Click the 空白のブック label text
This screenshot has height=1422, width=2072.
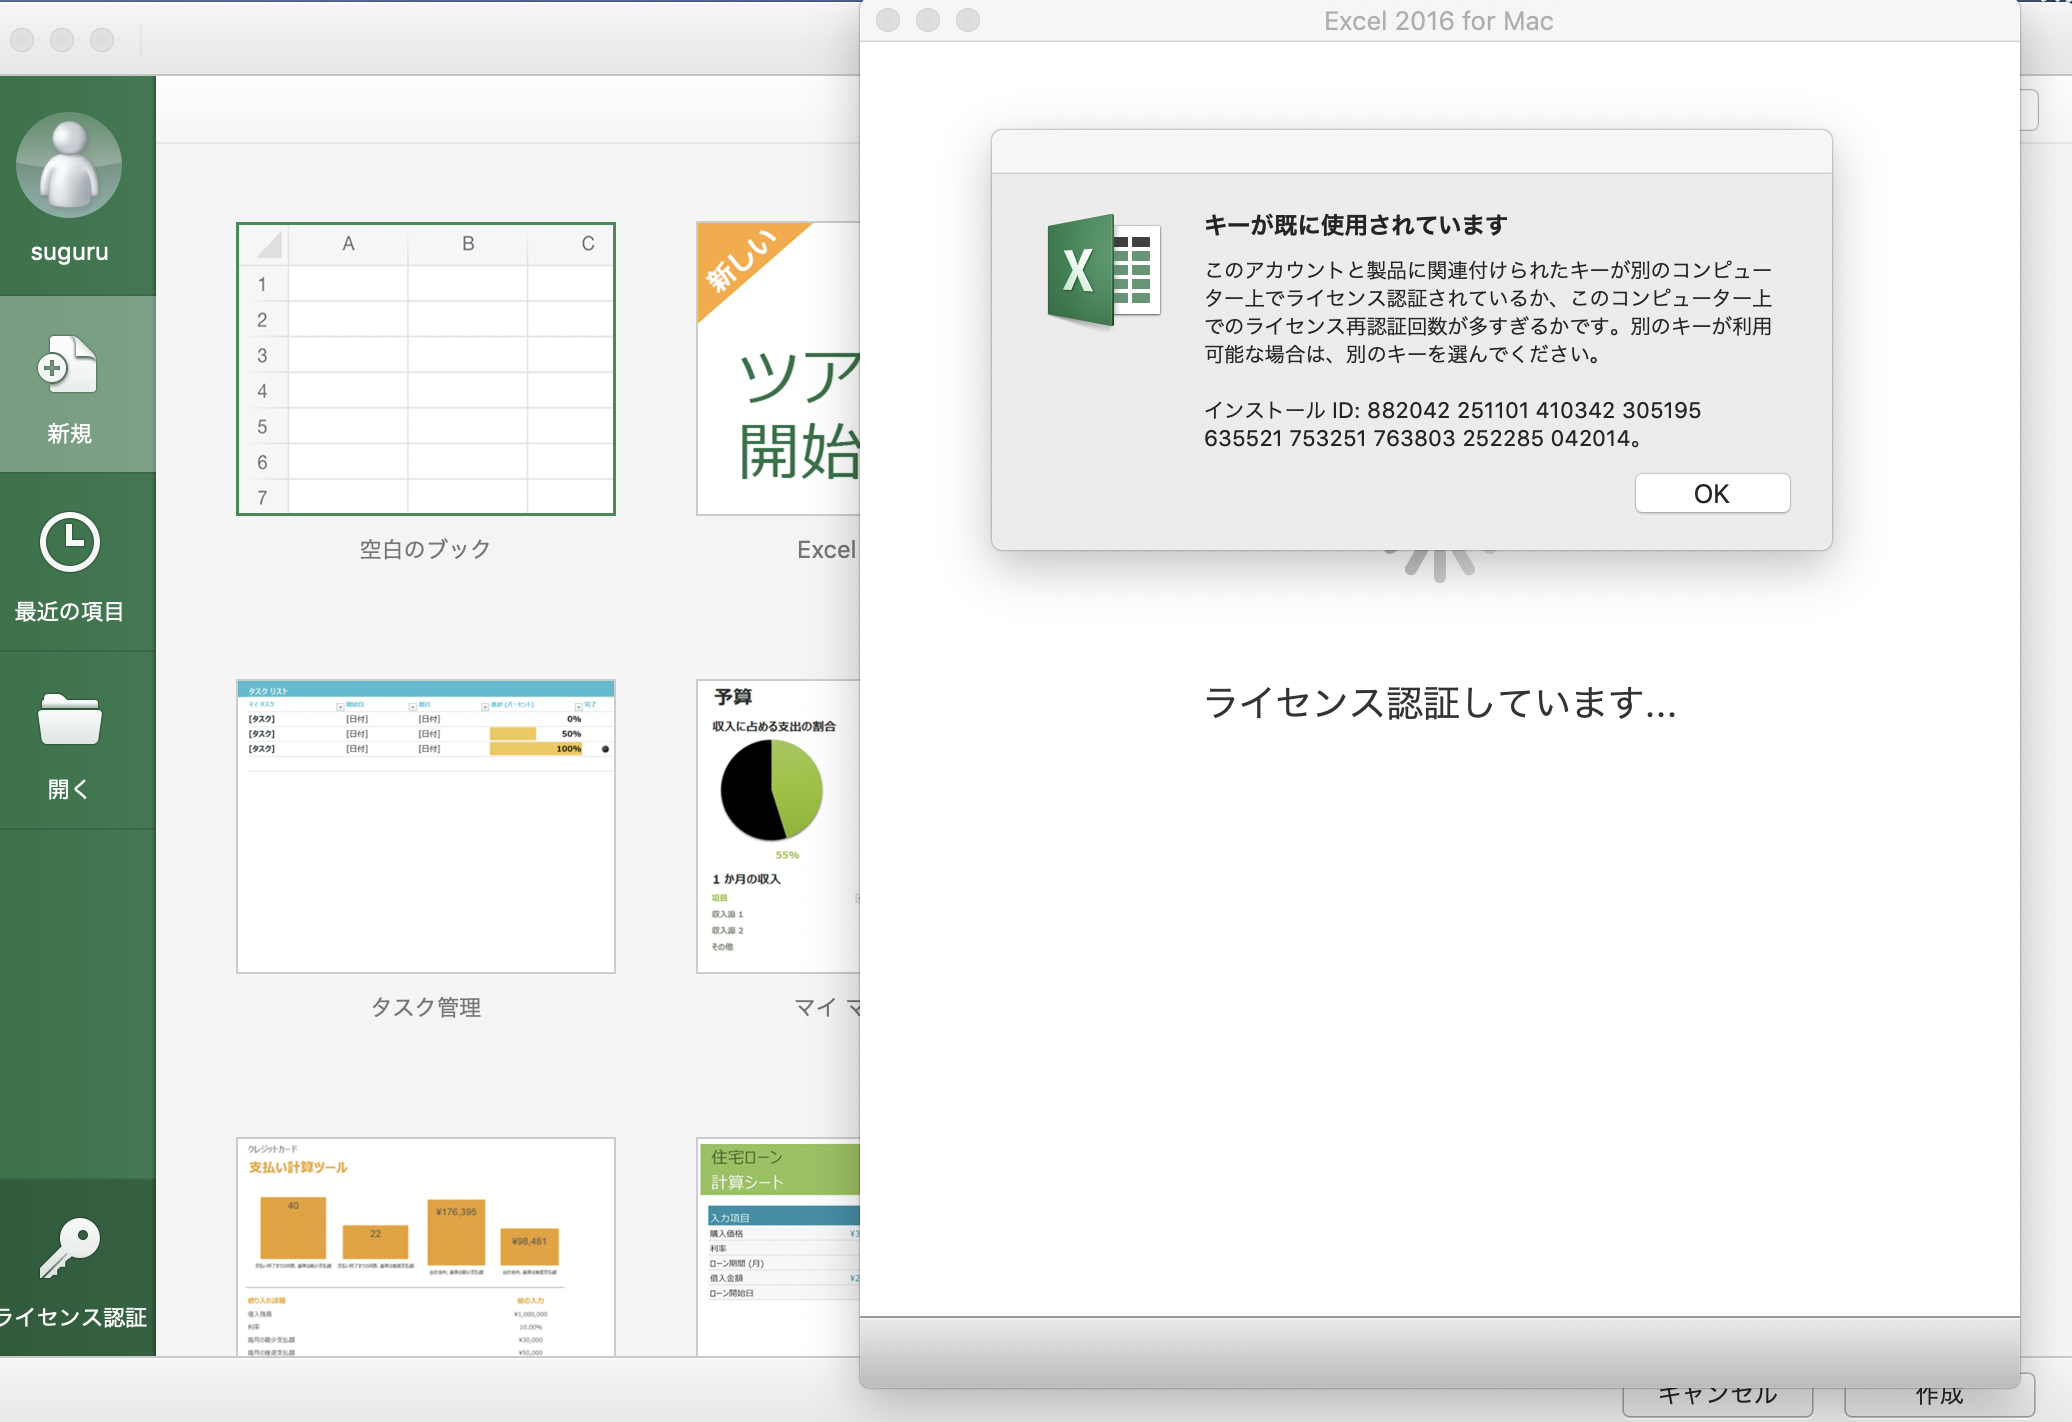click(x=426, y=549)
